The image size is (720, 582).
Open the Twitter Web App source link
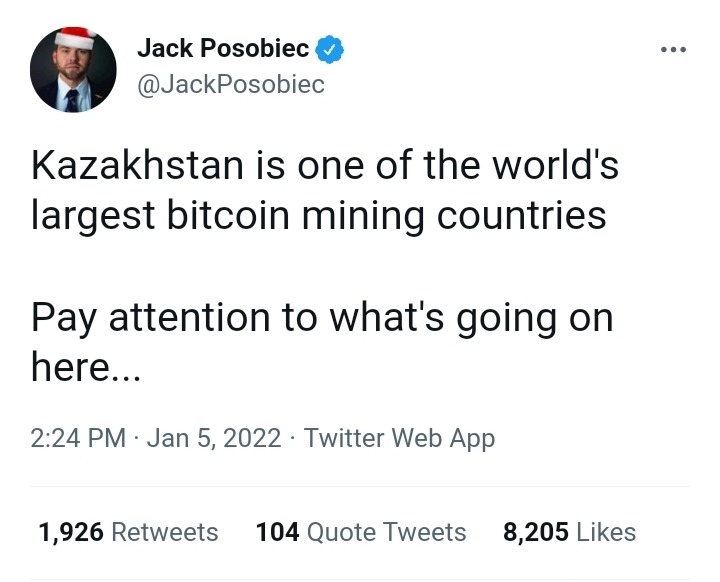tap(399, 438)
